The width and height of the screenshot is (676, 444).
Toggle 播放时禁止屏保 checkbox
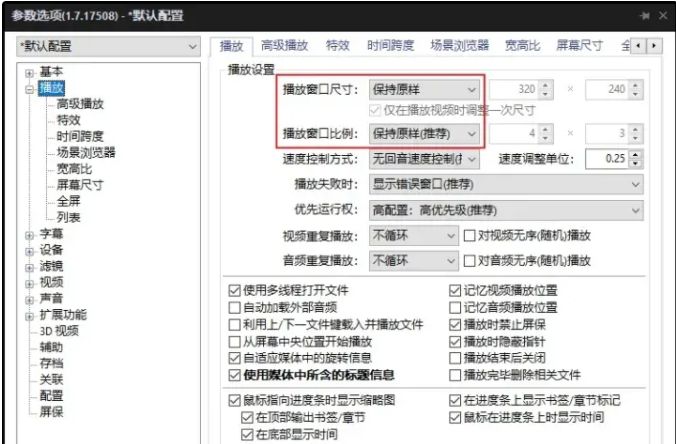click(x=455, y=325)
